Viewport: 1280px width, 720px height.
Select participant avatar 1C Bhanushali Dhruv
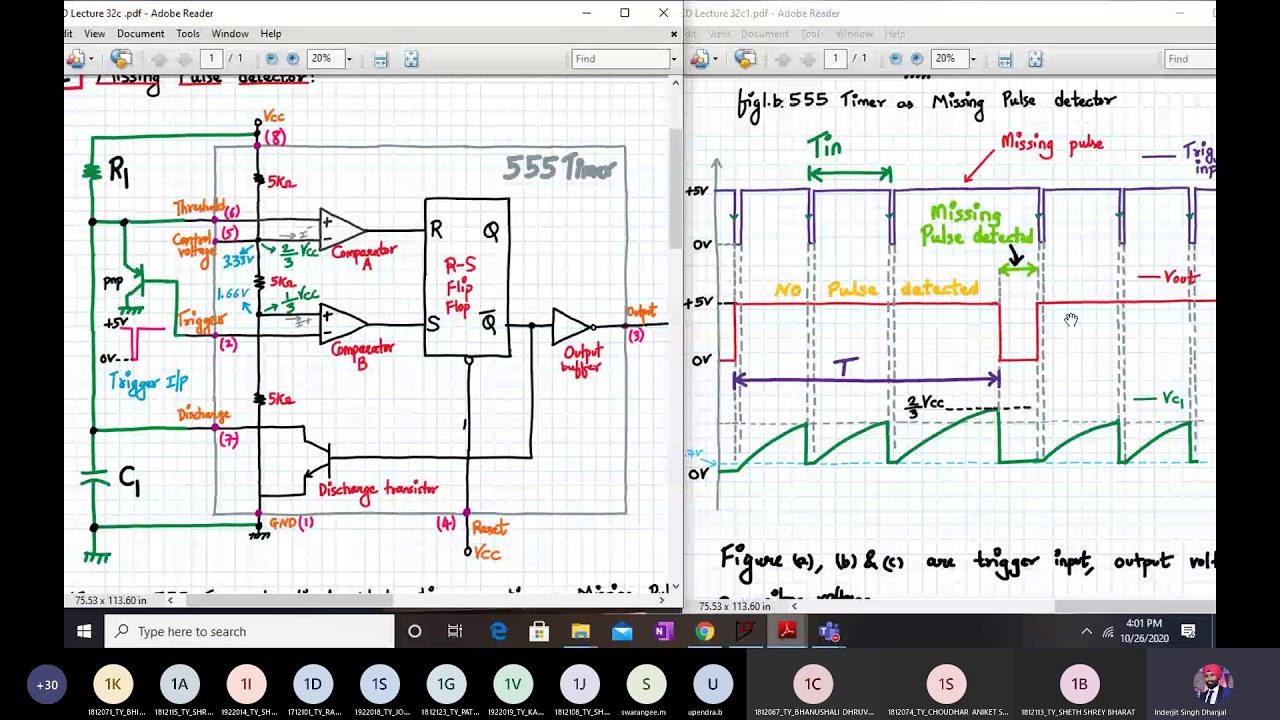[813, 685]
